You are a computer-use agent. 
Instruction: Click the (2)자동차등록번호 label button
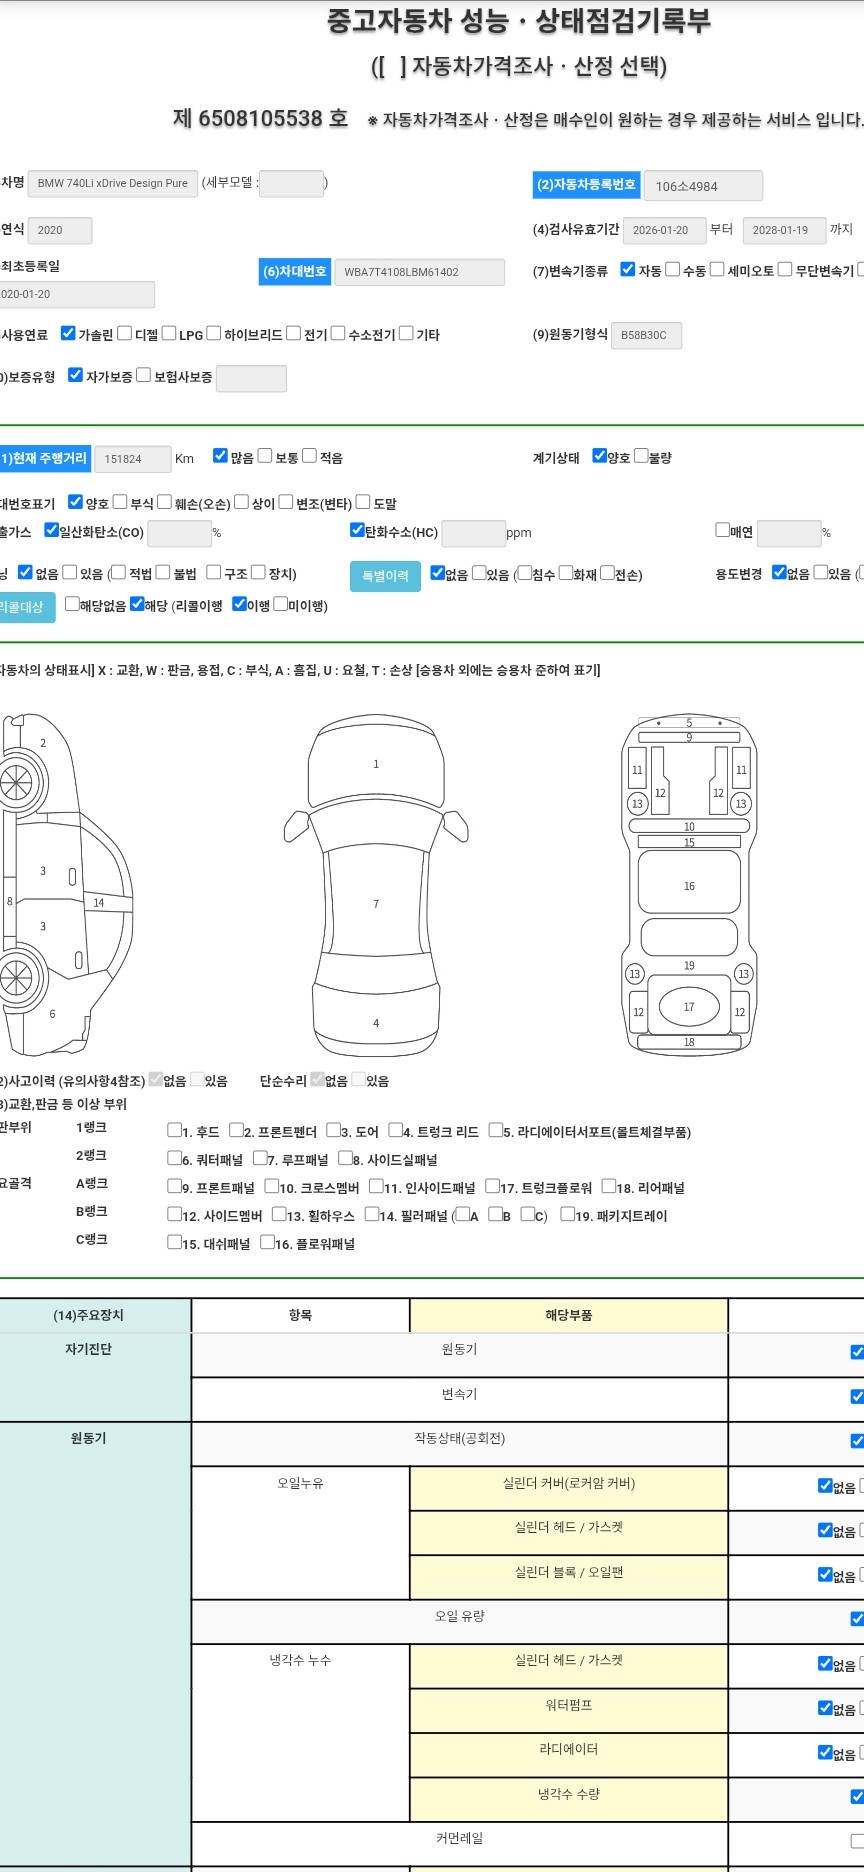click(x=586, y=185)
